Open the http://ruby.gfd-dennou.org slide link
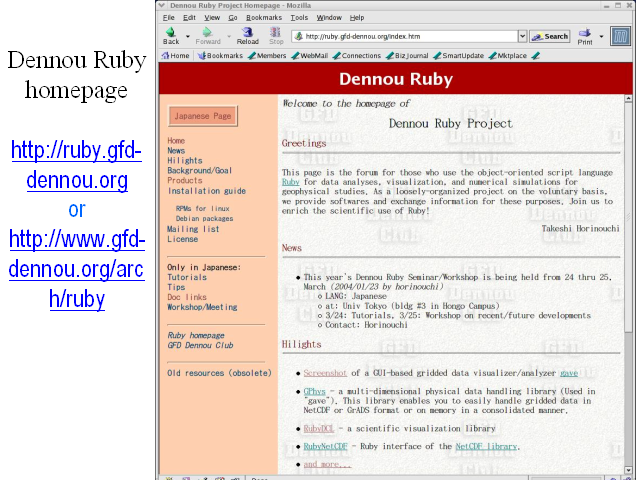This screenshot has width=640, height=480. coord(77,165)
